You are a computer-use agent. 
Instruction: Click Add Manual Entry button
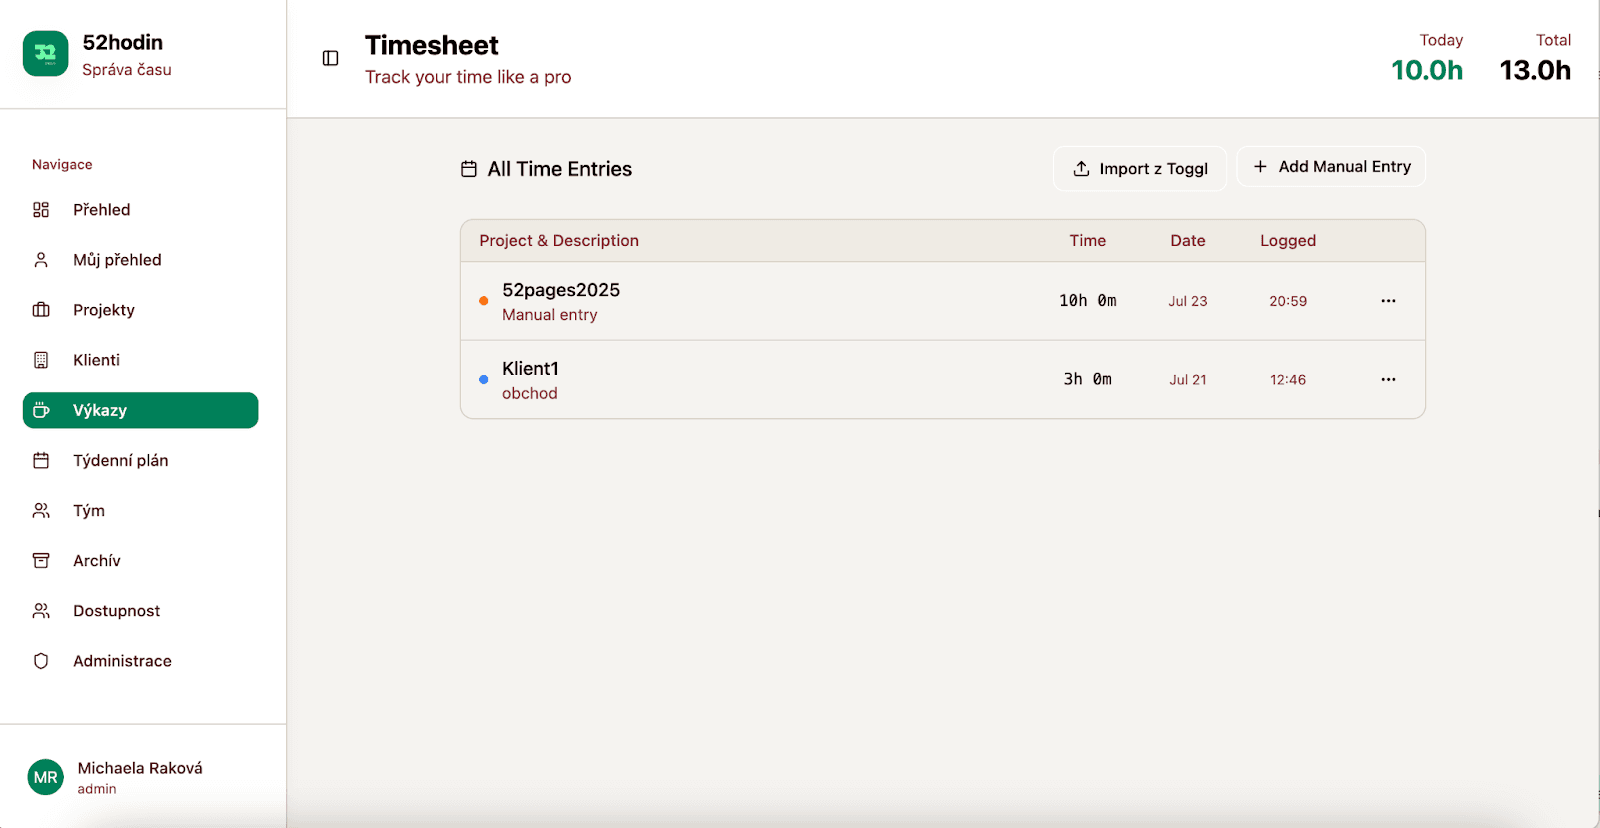pos(1331,167)
